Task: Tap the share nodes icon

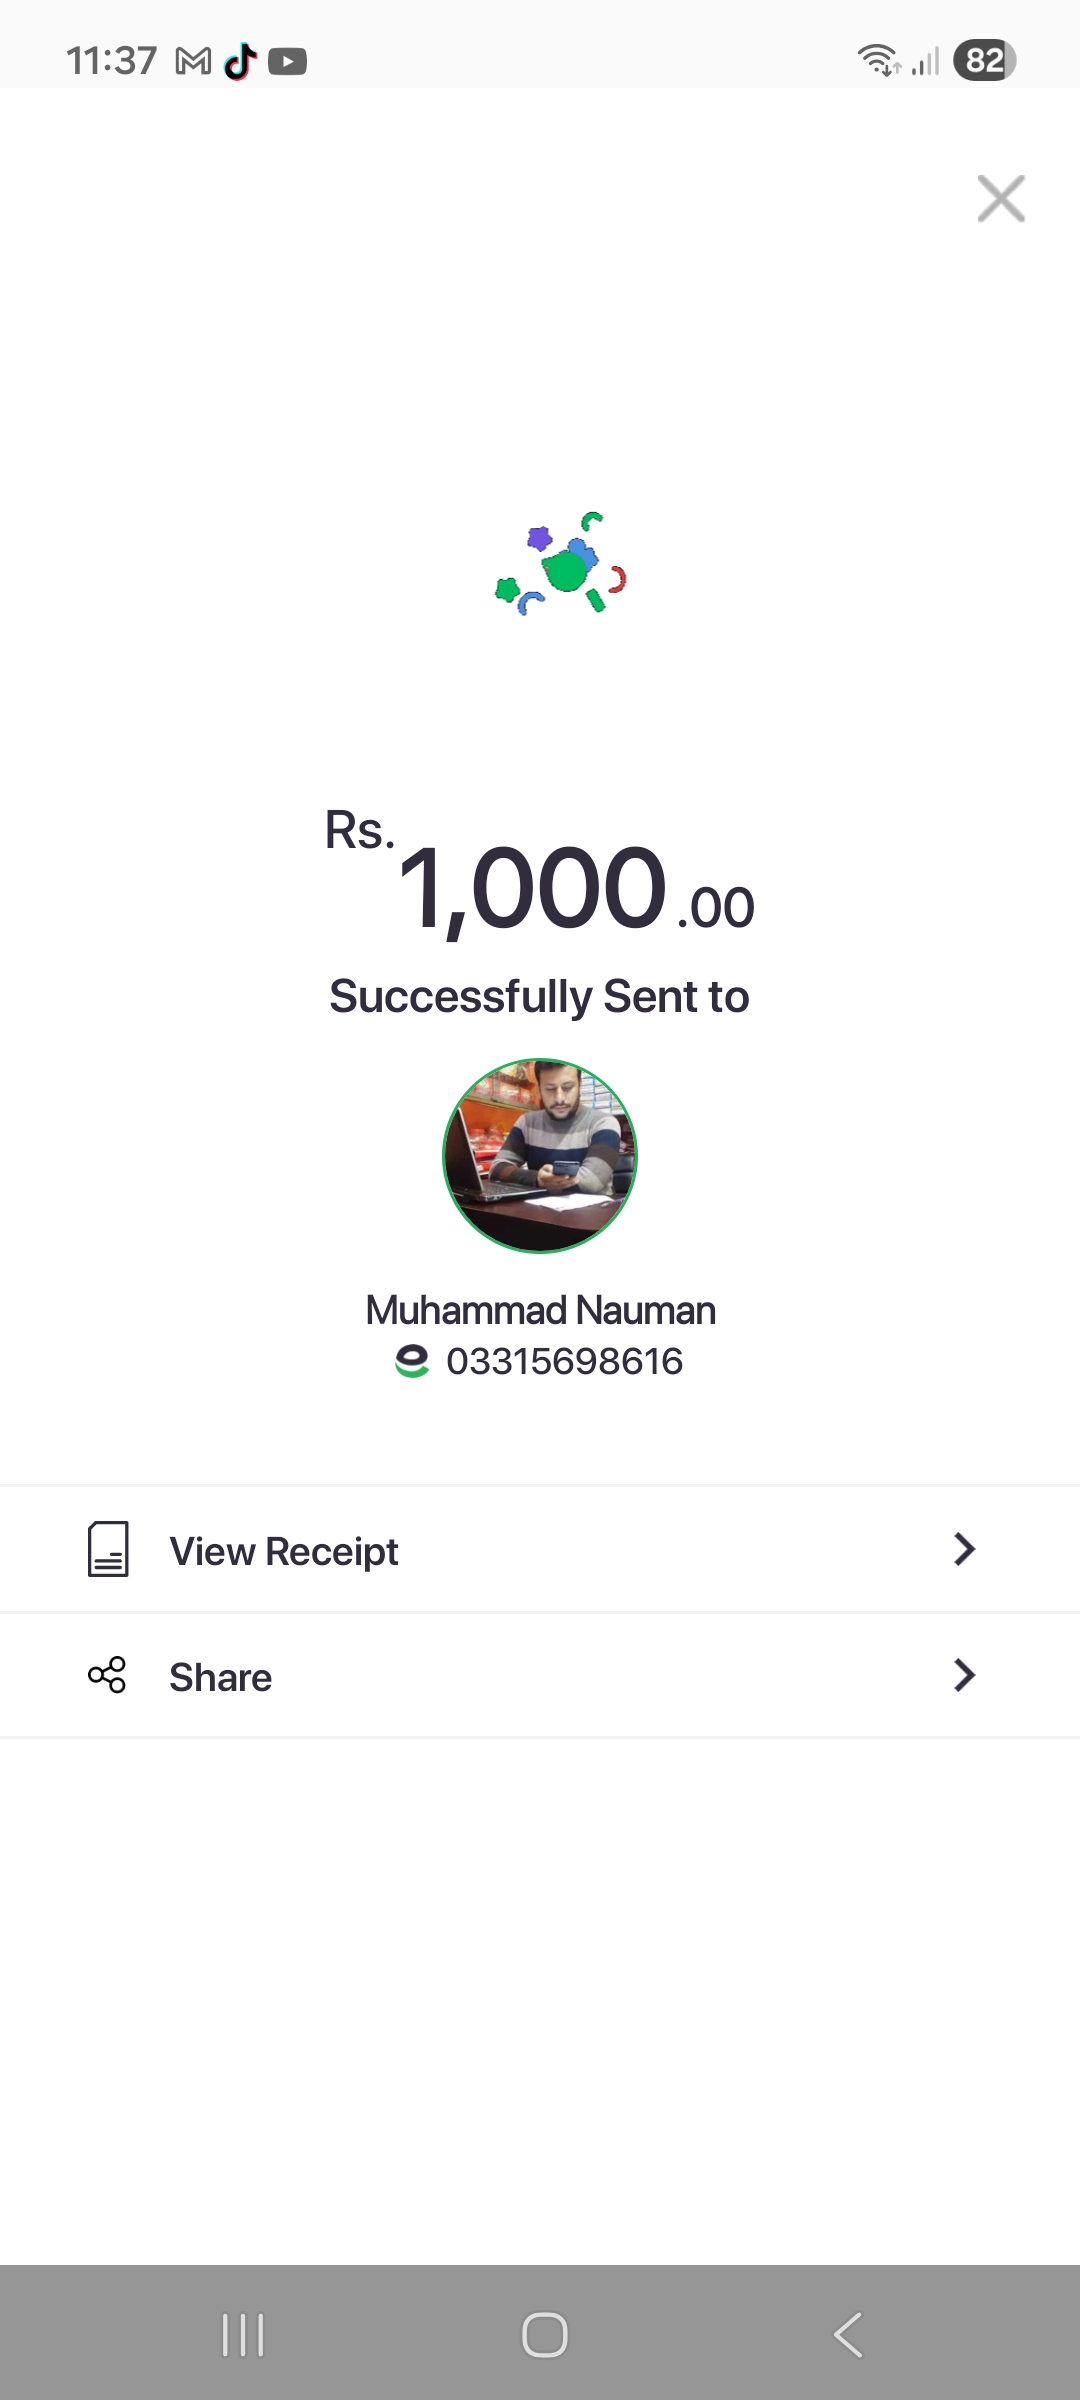Action: (107, 1675)
